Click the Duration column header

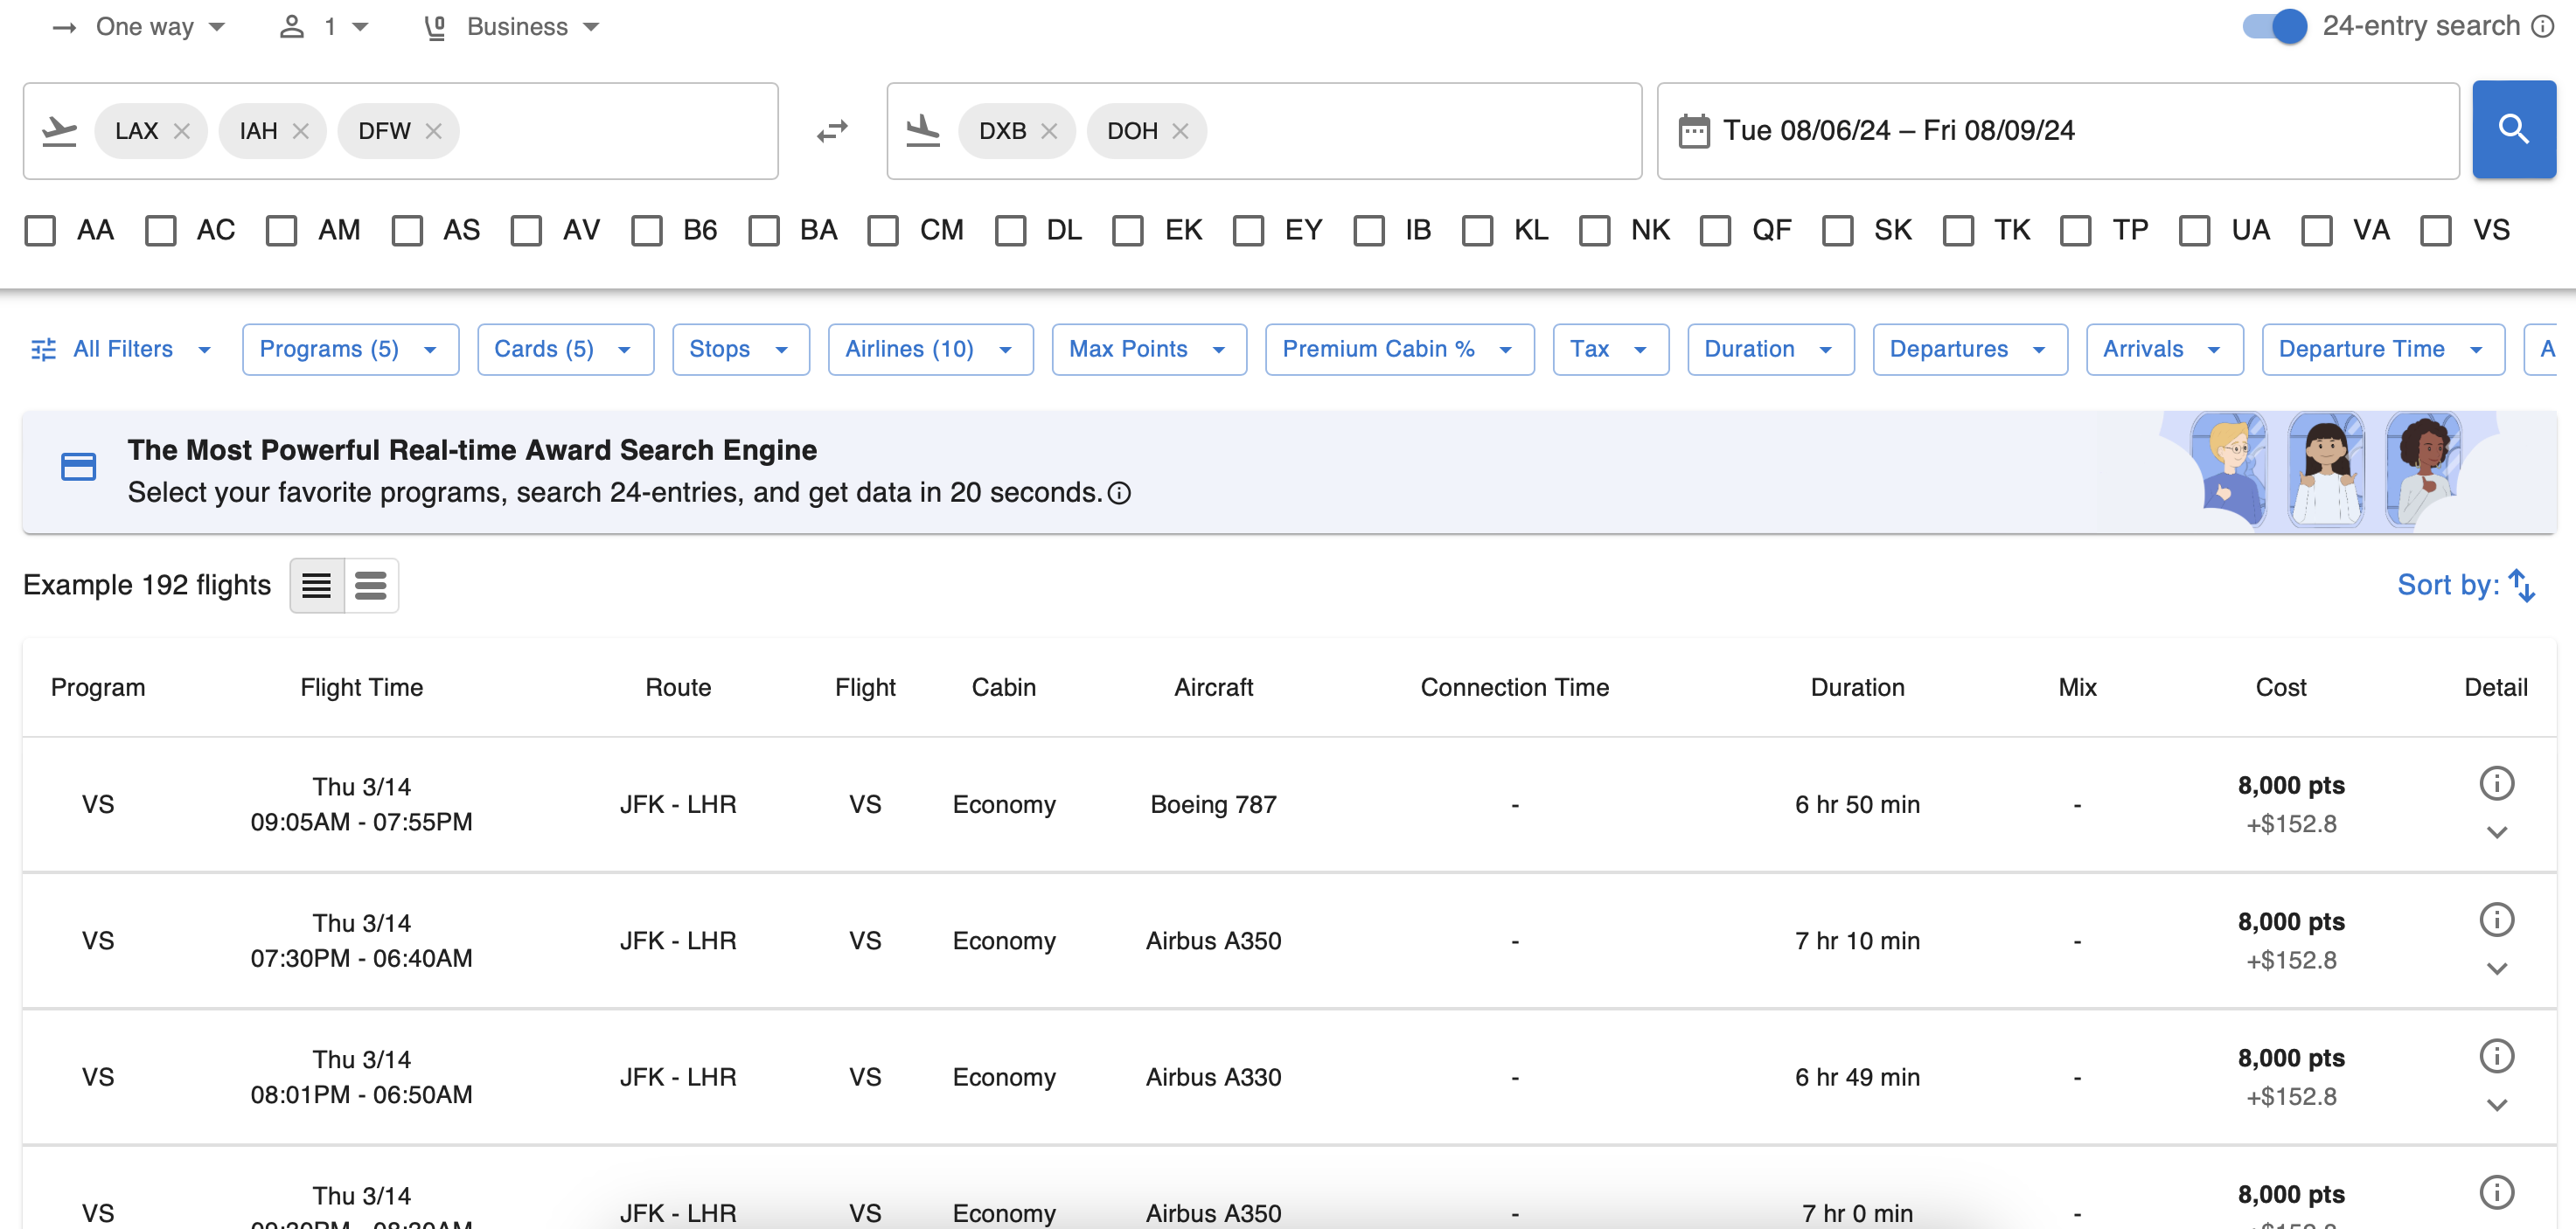point(1857,687)
